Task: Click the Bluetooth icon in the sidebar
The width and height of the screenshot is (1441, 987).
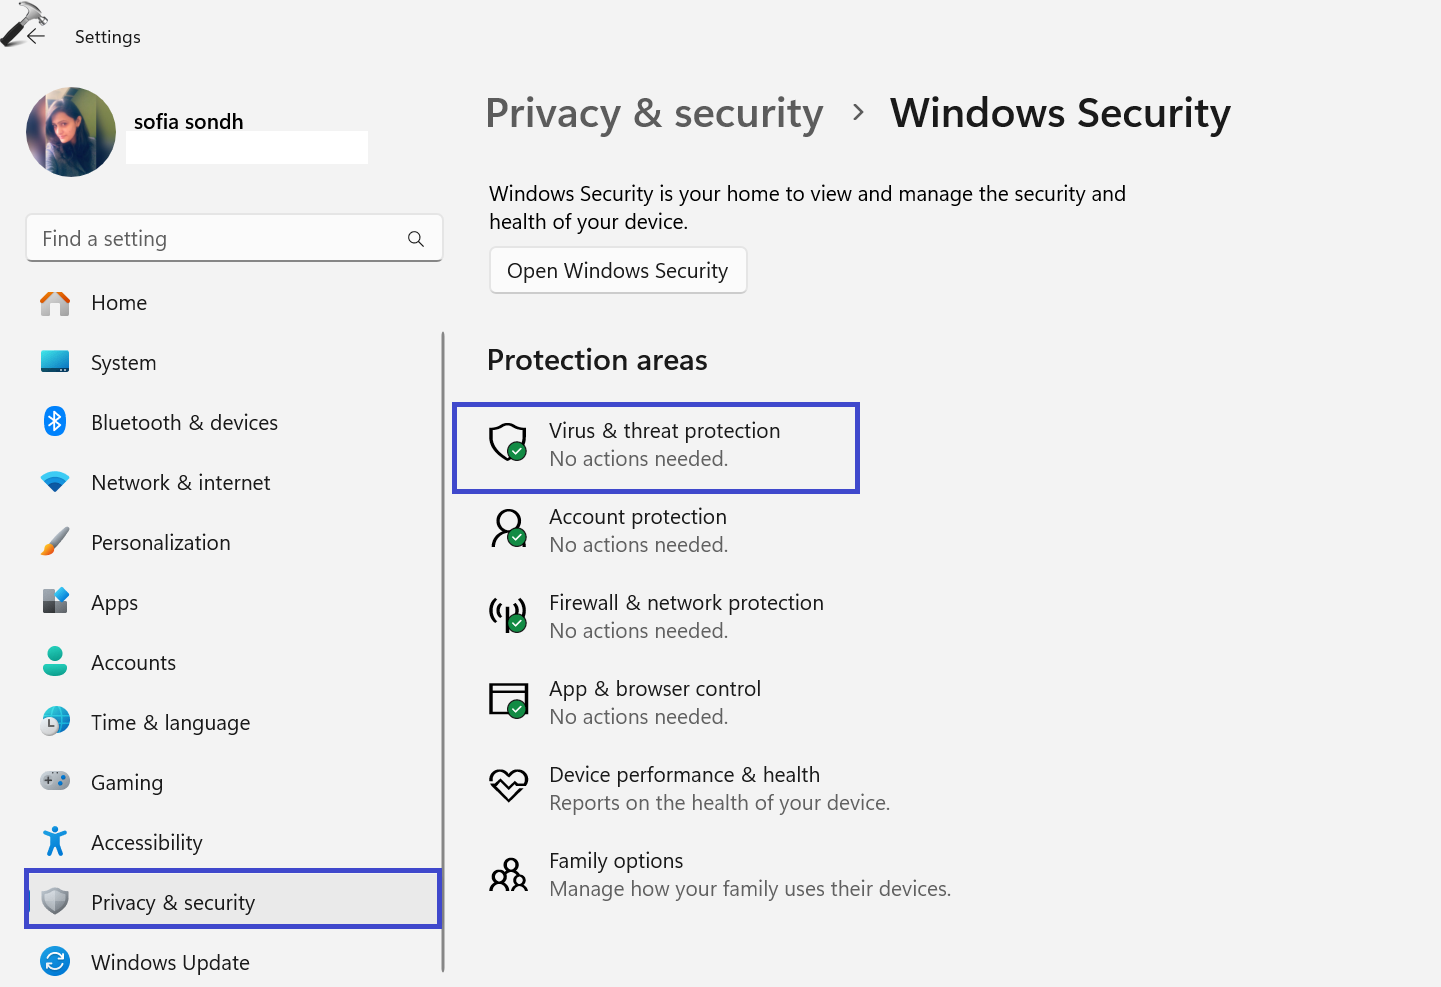Action: click(55, 422)
